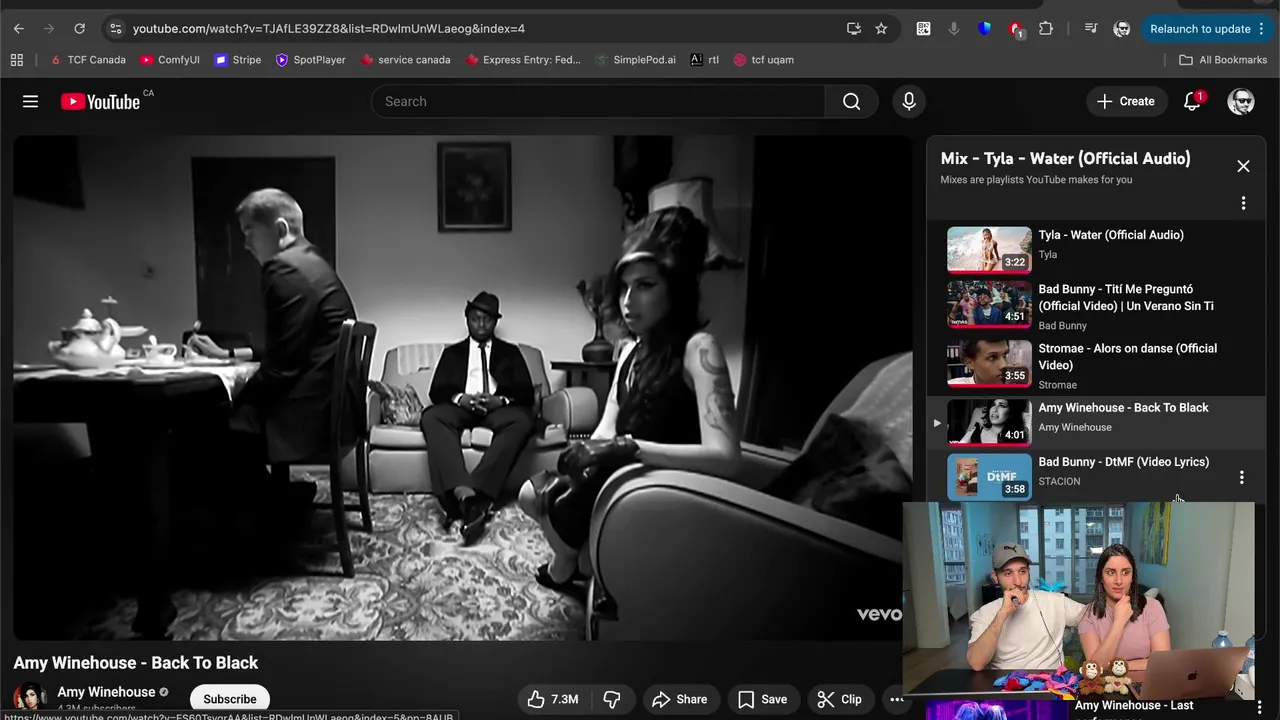This screenshot has width=1280, height=720.
Task: Open the apps grid in bookmarks bar
Action: (17, 60)
